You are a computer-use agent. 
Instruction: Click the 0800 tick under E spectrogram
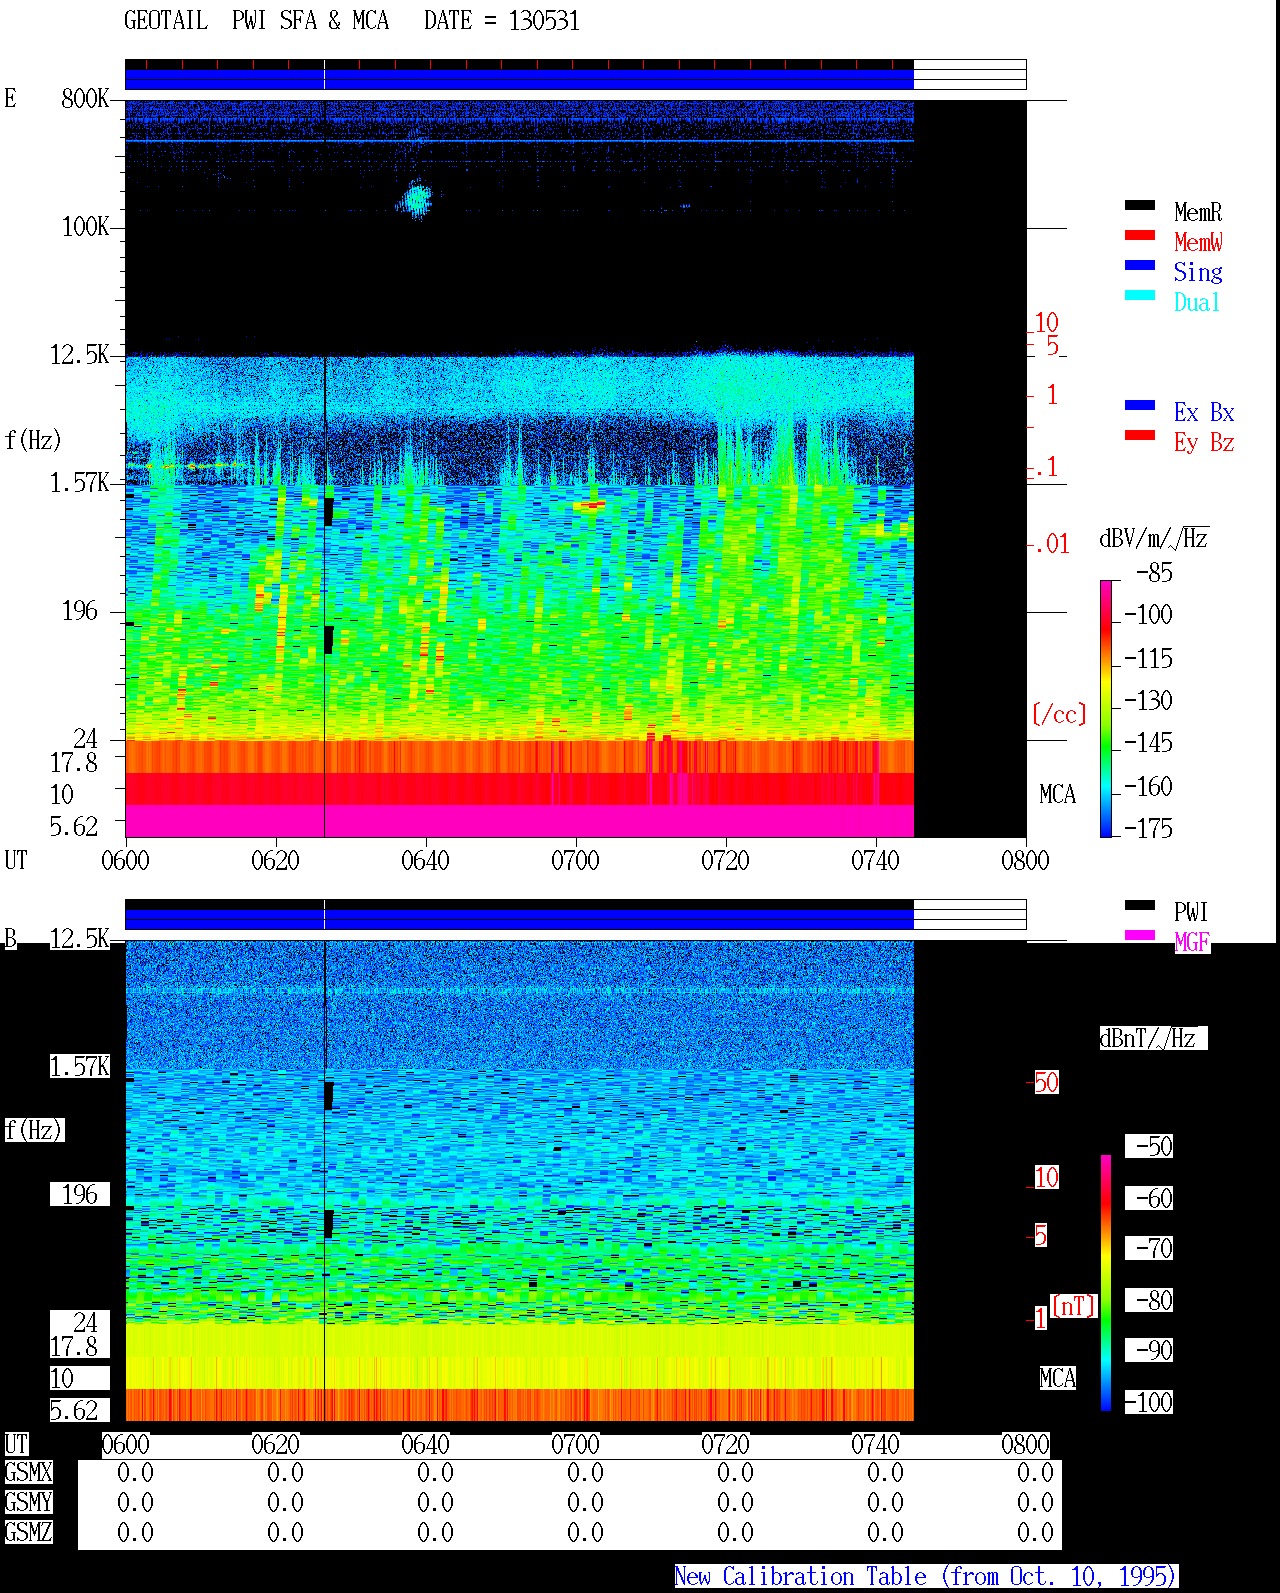(x=1025, y=861)
